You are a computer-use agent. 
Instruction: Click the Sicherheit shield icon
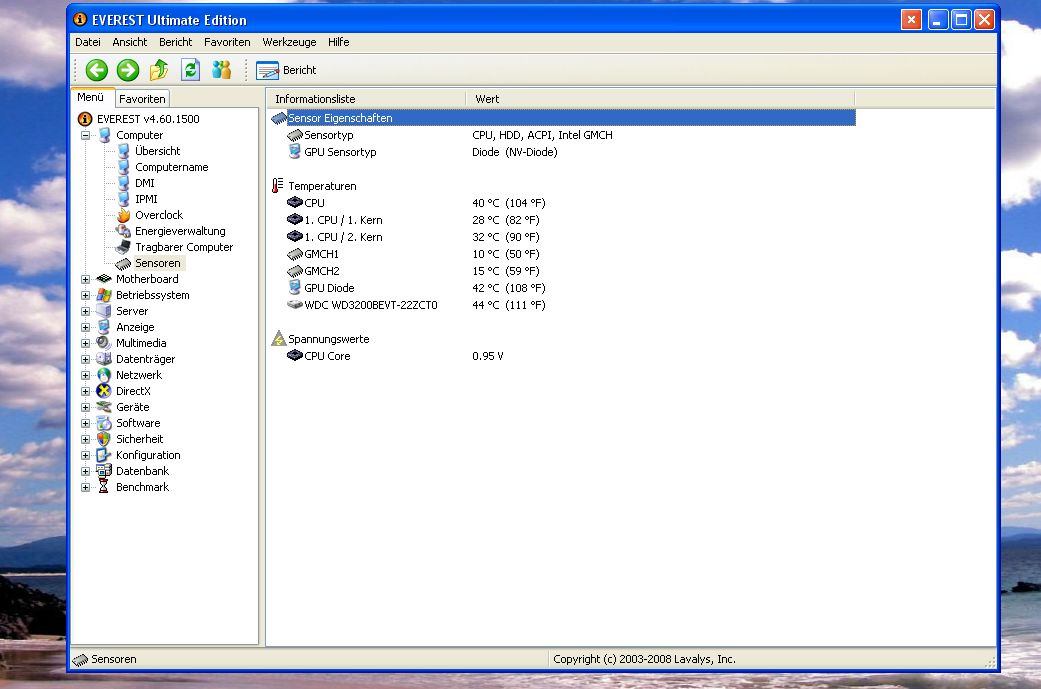click(104, 439)
